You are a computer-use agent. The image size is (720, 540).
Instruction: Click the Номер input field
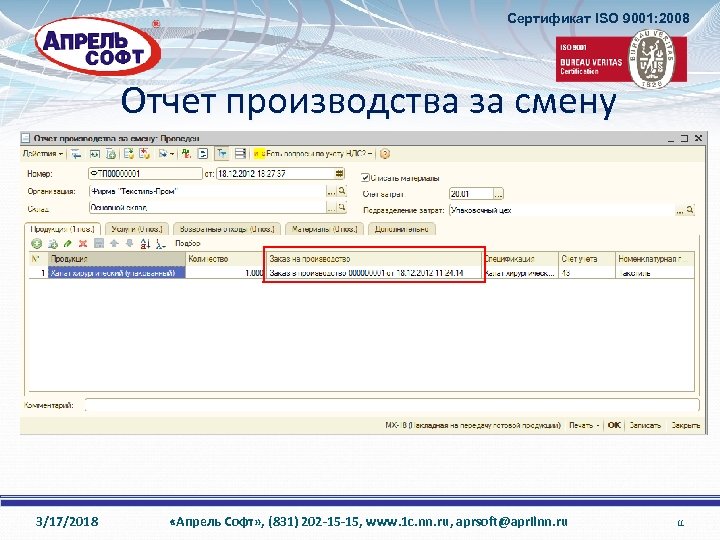[x=145, y=174]
